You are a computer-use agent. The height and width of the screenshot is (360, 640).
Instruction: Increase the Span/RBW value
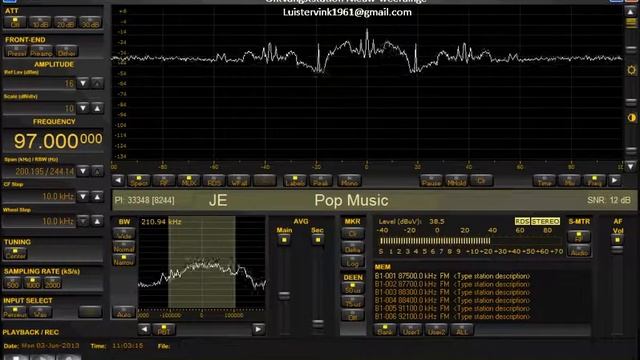pyautogui.click(x=97, y=171)
